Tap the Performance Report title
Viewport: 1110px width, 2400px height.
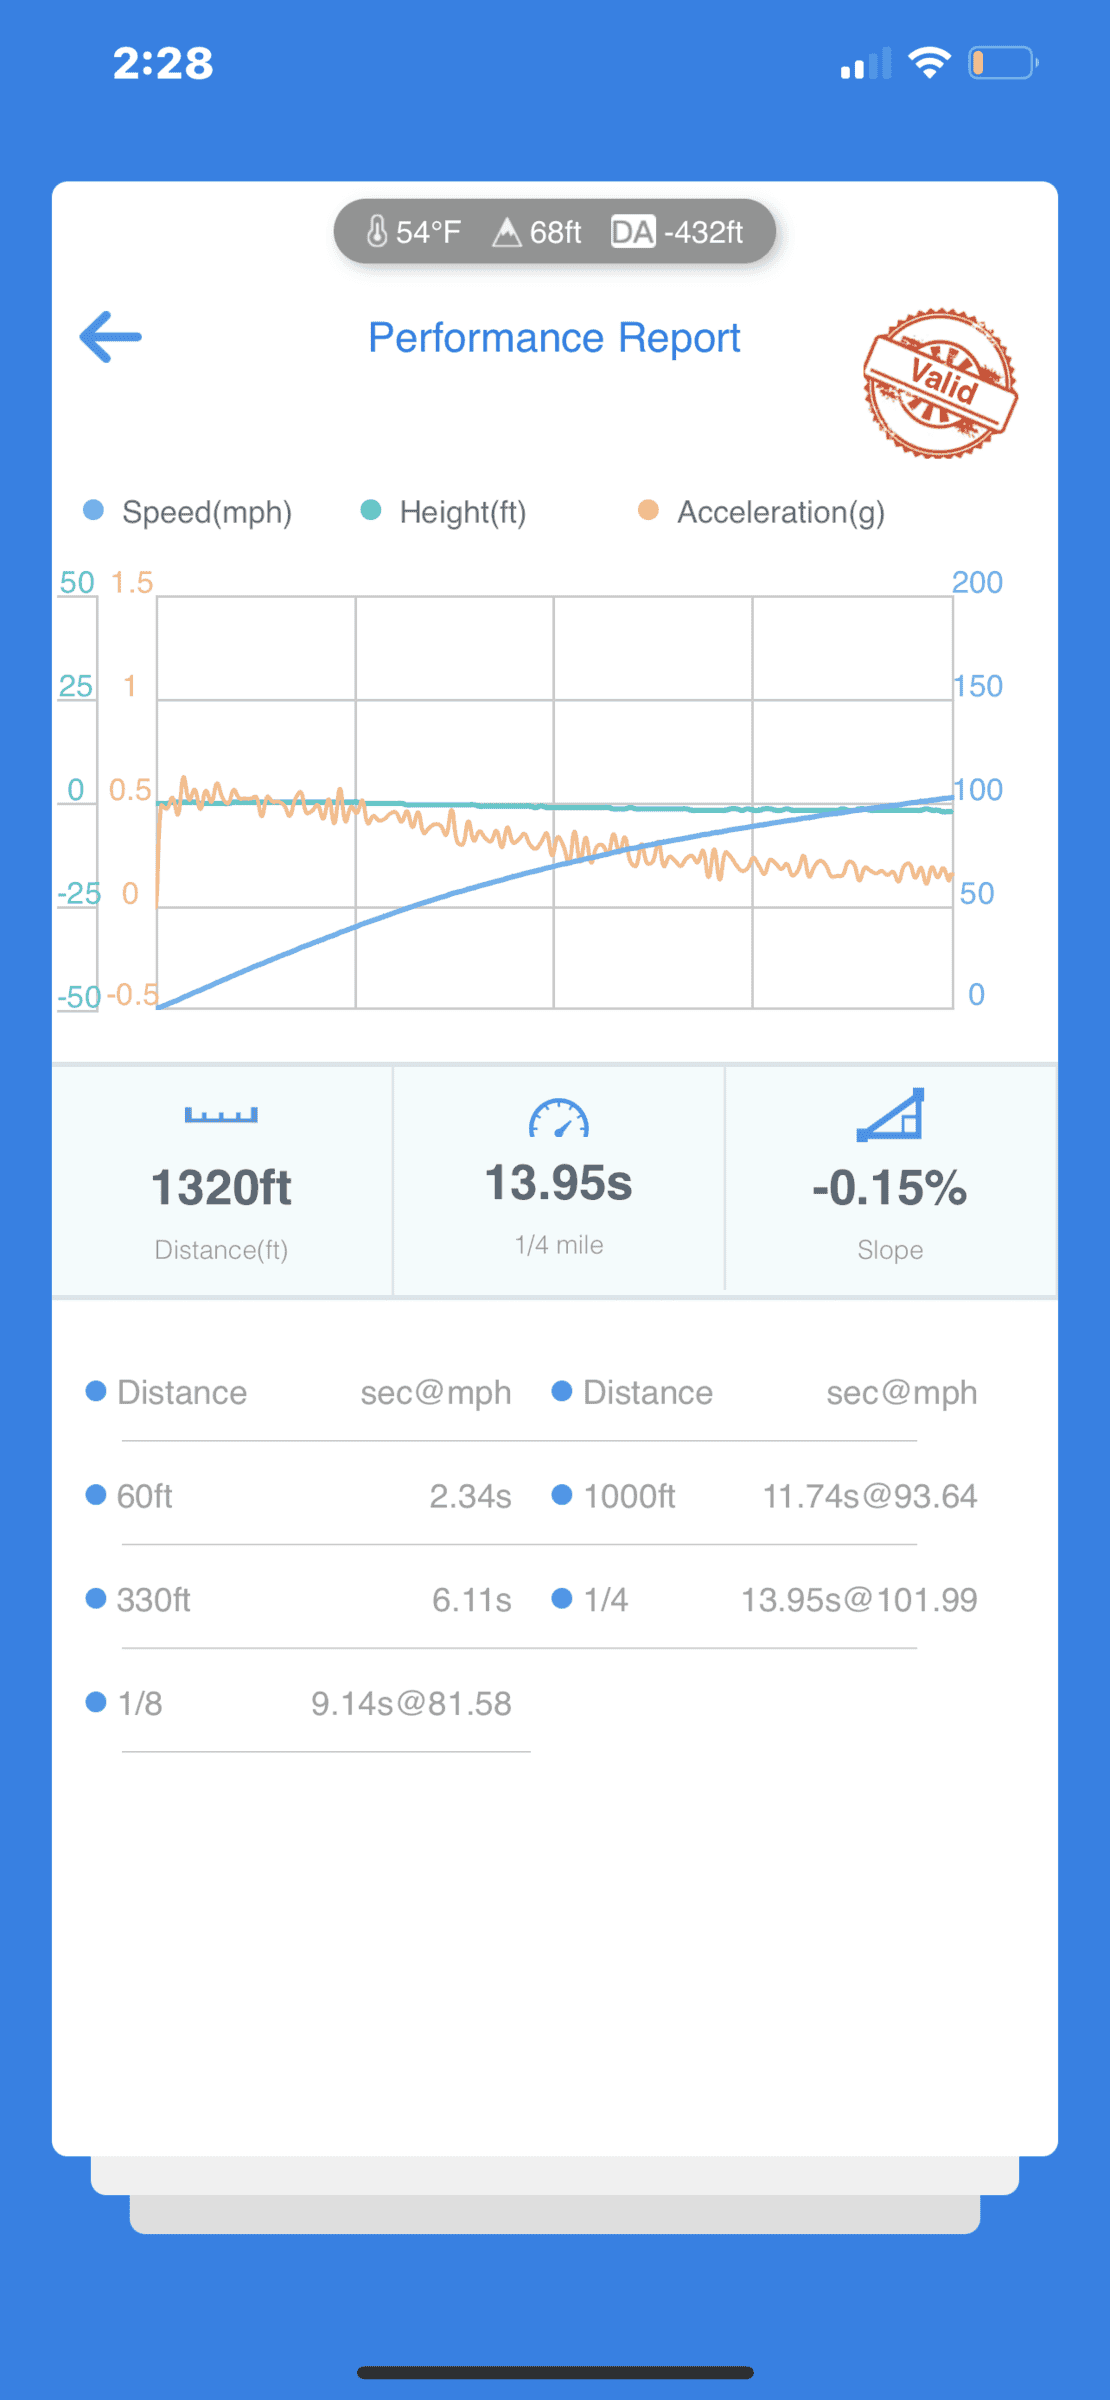point(554,338)
